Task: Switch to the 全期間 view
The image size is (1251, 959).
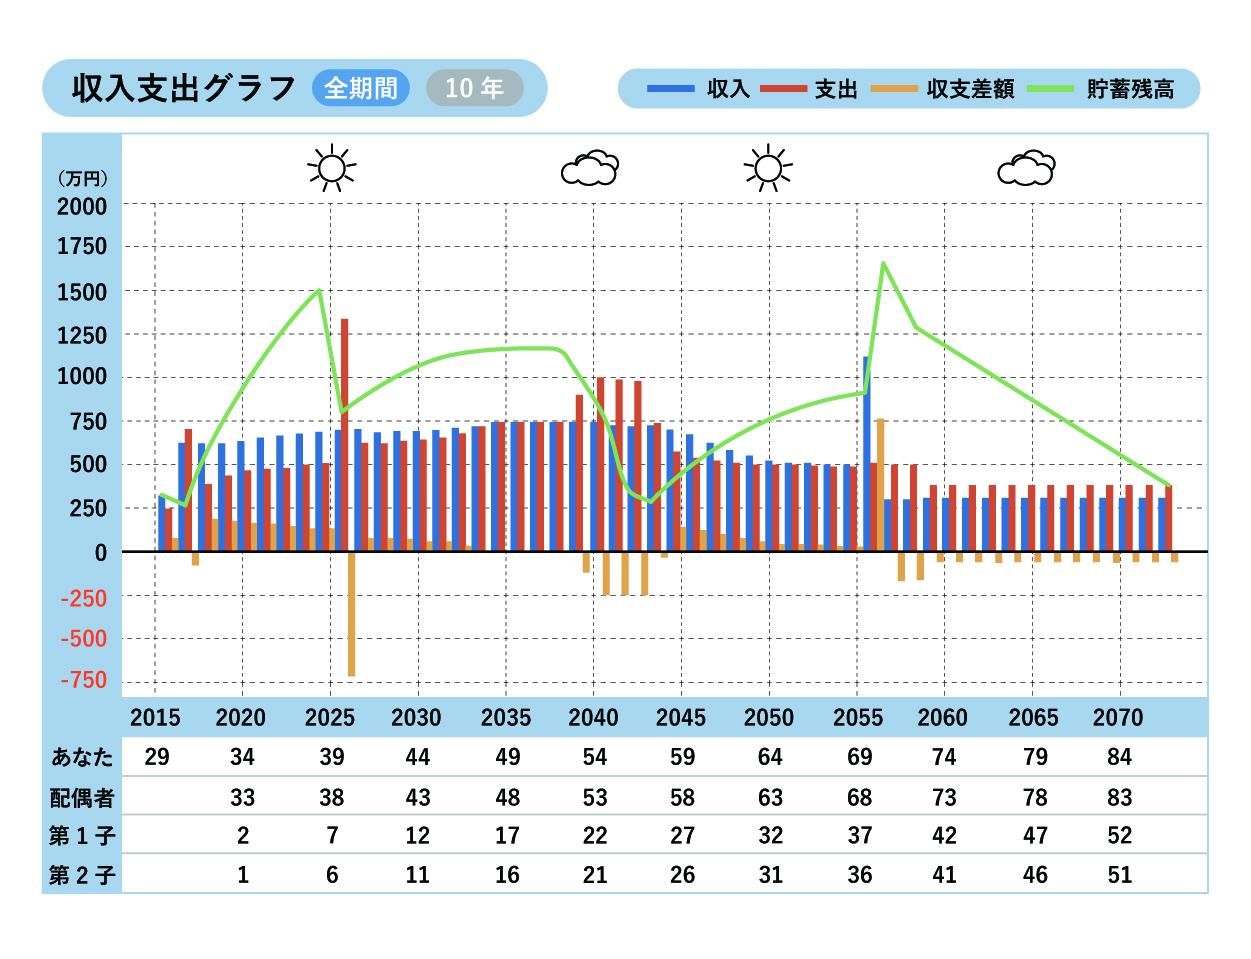Action: (361, 88)
